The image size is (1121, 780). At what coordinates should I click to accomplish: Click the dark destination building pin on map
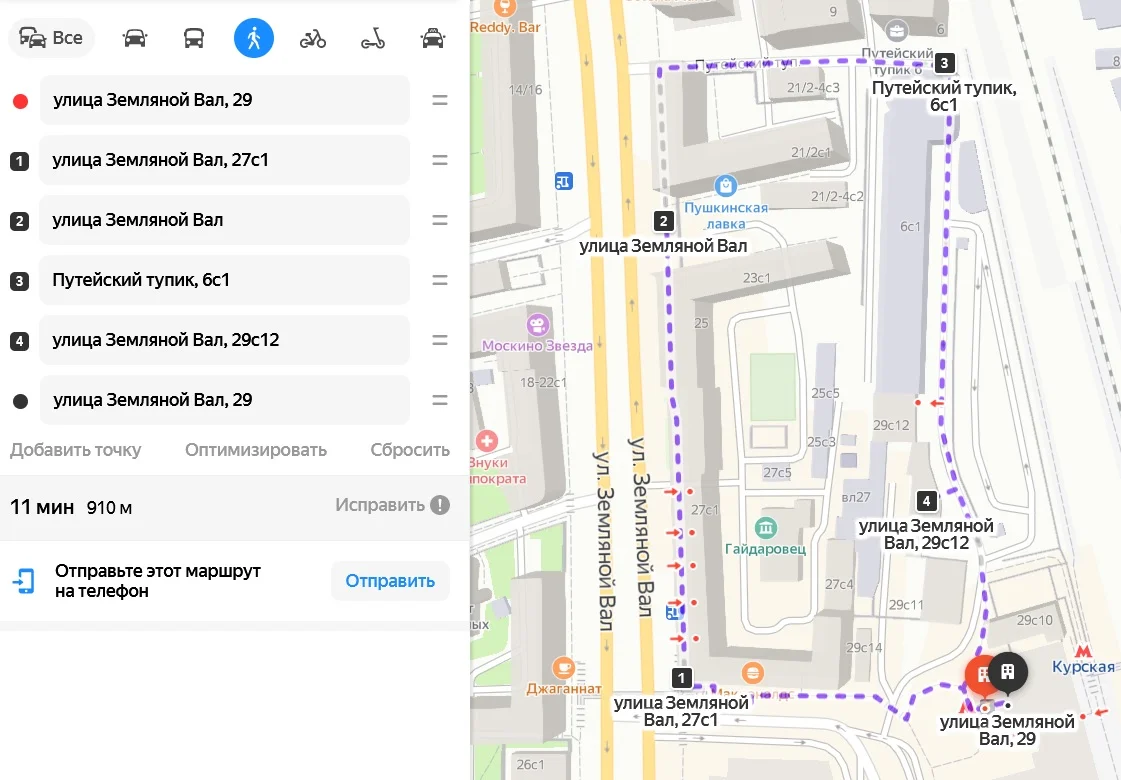click(x=1008, y=671)
